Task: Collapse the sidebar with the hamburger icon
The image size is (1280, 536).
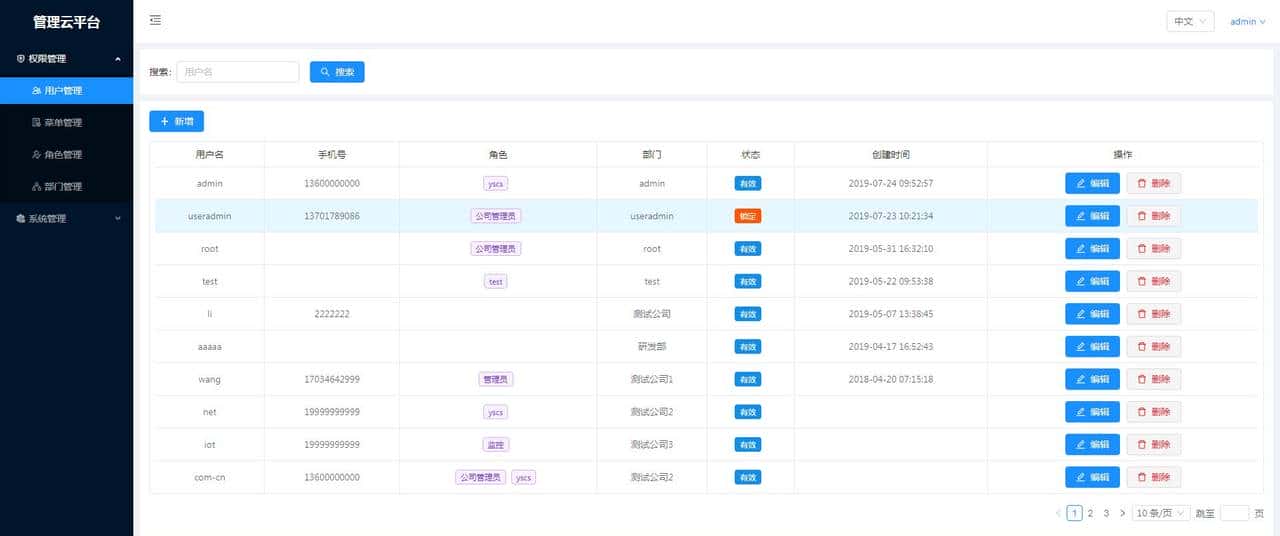Action: click(155, 20)
